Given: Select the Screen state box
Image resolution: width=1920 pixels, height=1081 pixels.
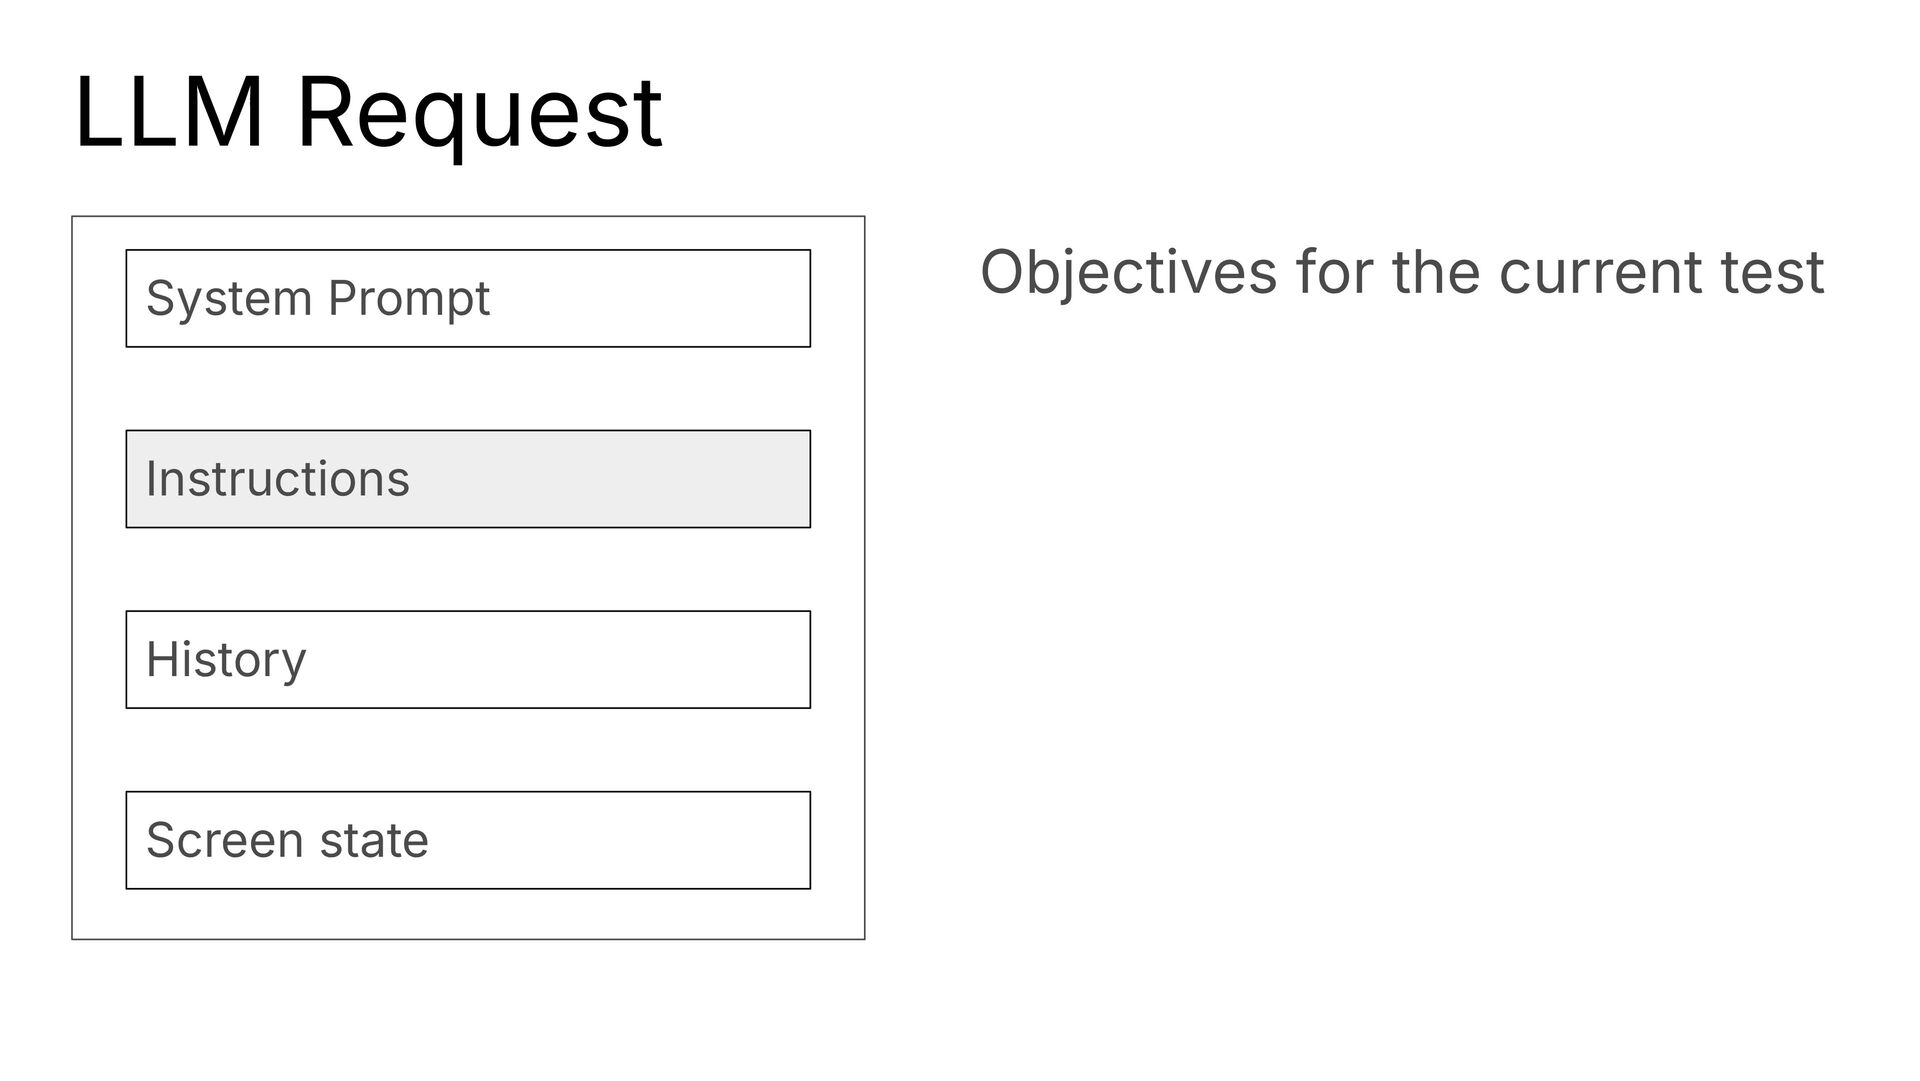Looking at the screenshot, I should (x=468, y=840).
